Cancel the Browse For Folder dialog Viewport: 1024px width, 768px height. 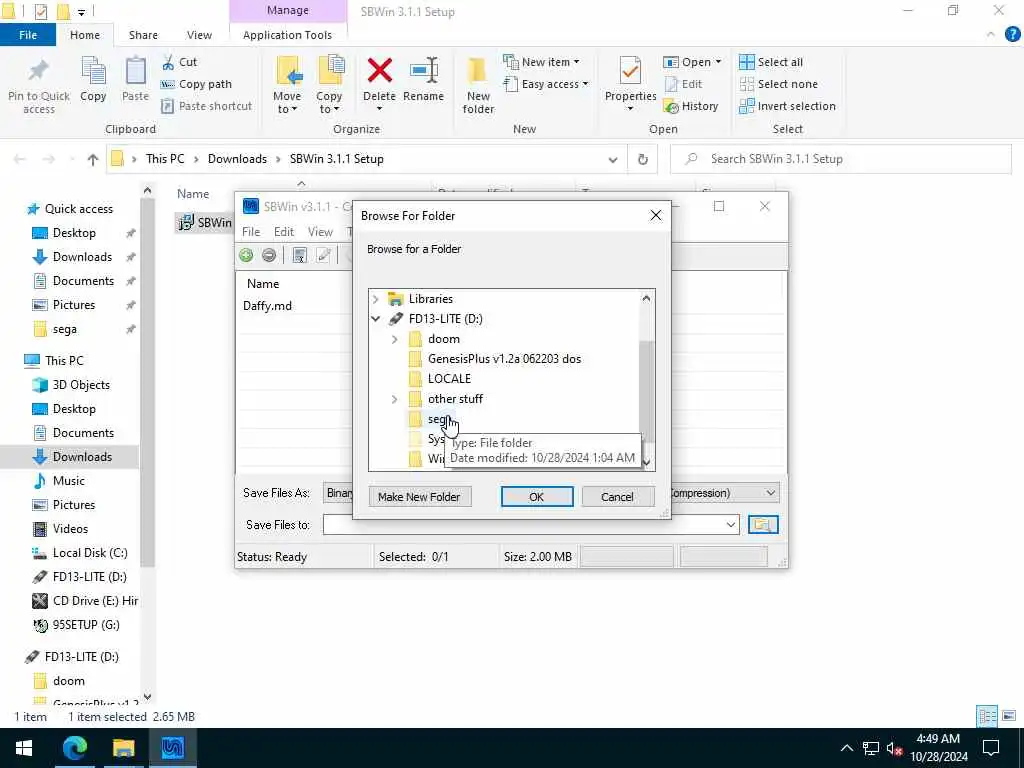click(x=617, y=497)
